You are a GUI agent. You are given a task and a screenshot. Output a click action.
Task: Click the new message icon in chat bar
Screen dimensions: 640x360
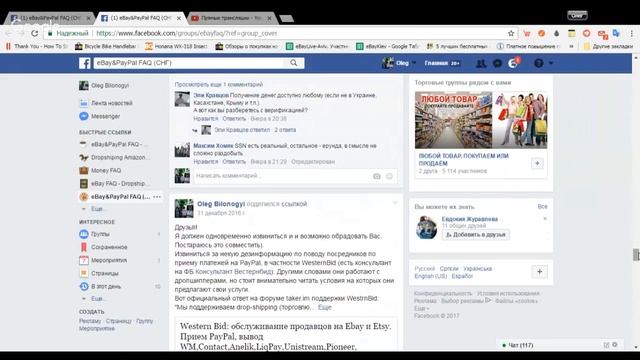tap(606, 345)
